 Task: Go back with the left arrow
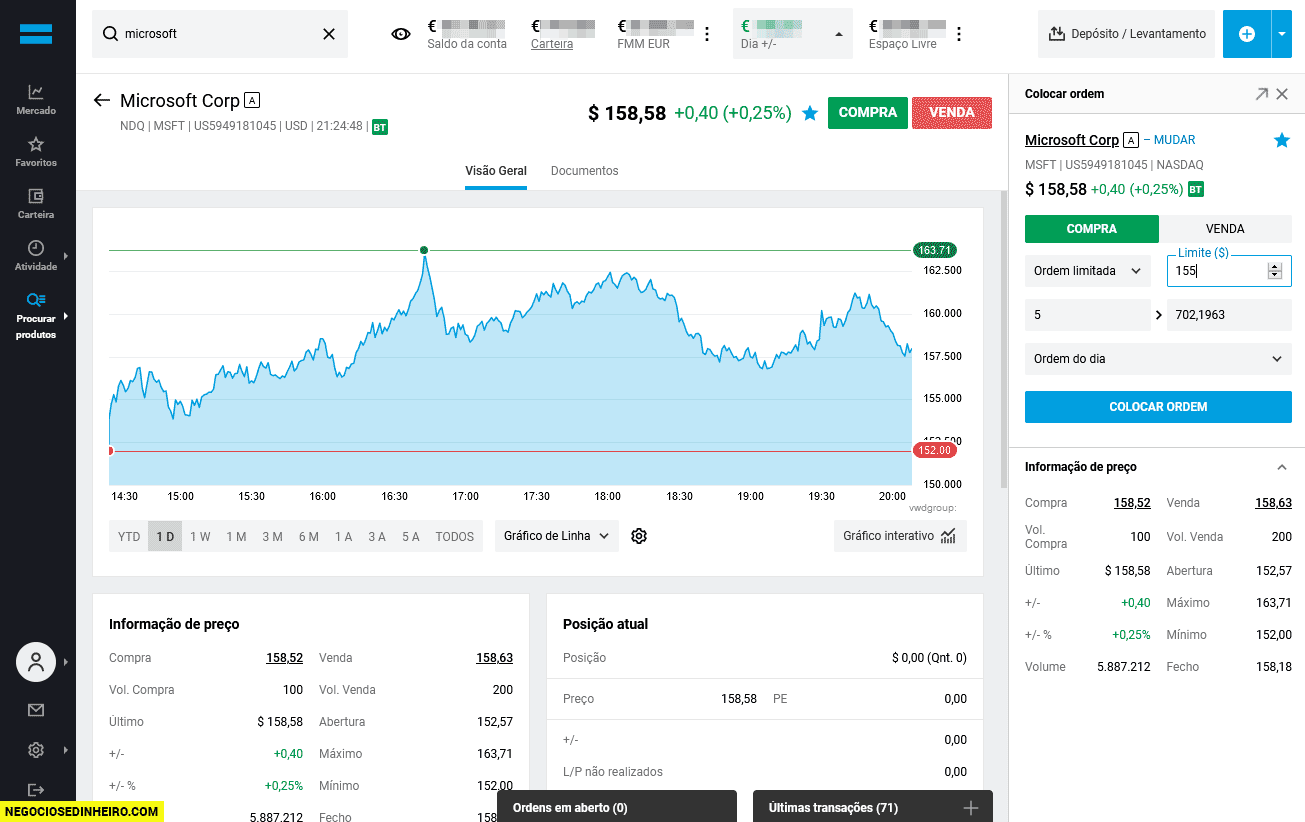pos(101,100)
